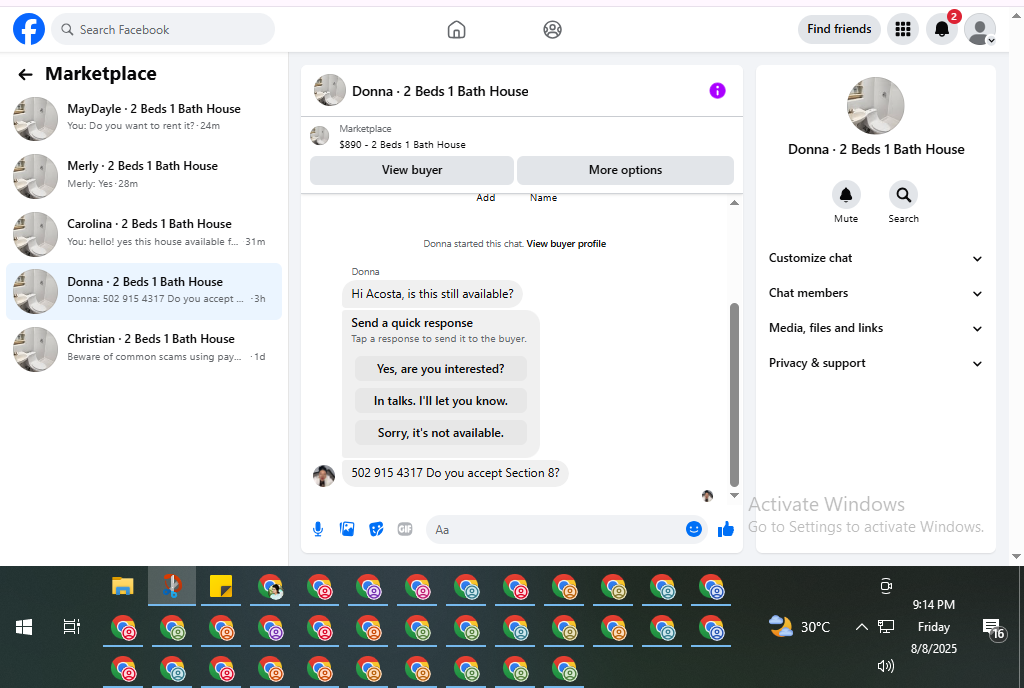This screenshot has width=1024, height=688.
Task: Open the account profile avatar menu
Action: (x=980, y=29)
